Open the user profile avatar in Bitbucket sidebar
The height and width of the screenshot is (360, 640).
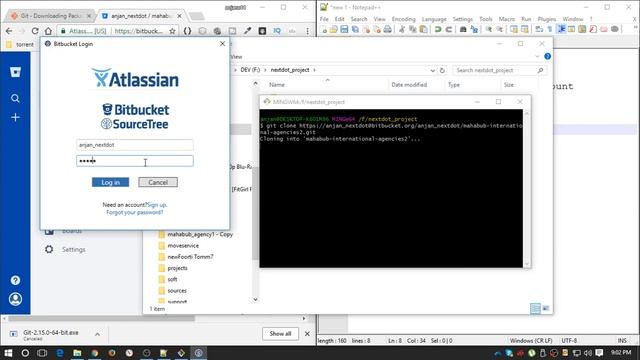(15, 299)
